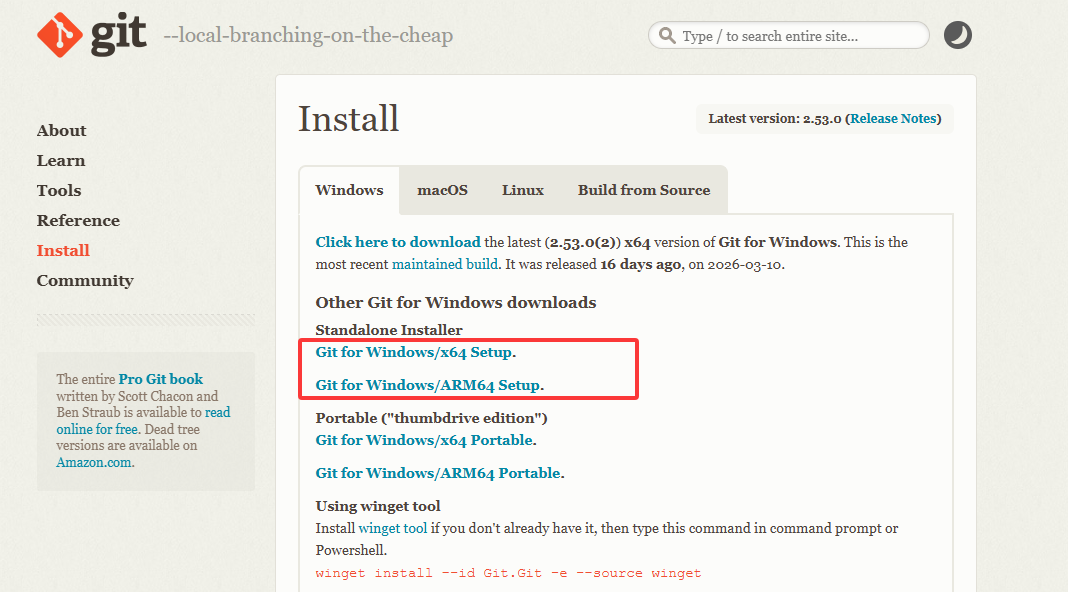Click the search magnifier icon

click(666, 36)
